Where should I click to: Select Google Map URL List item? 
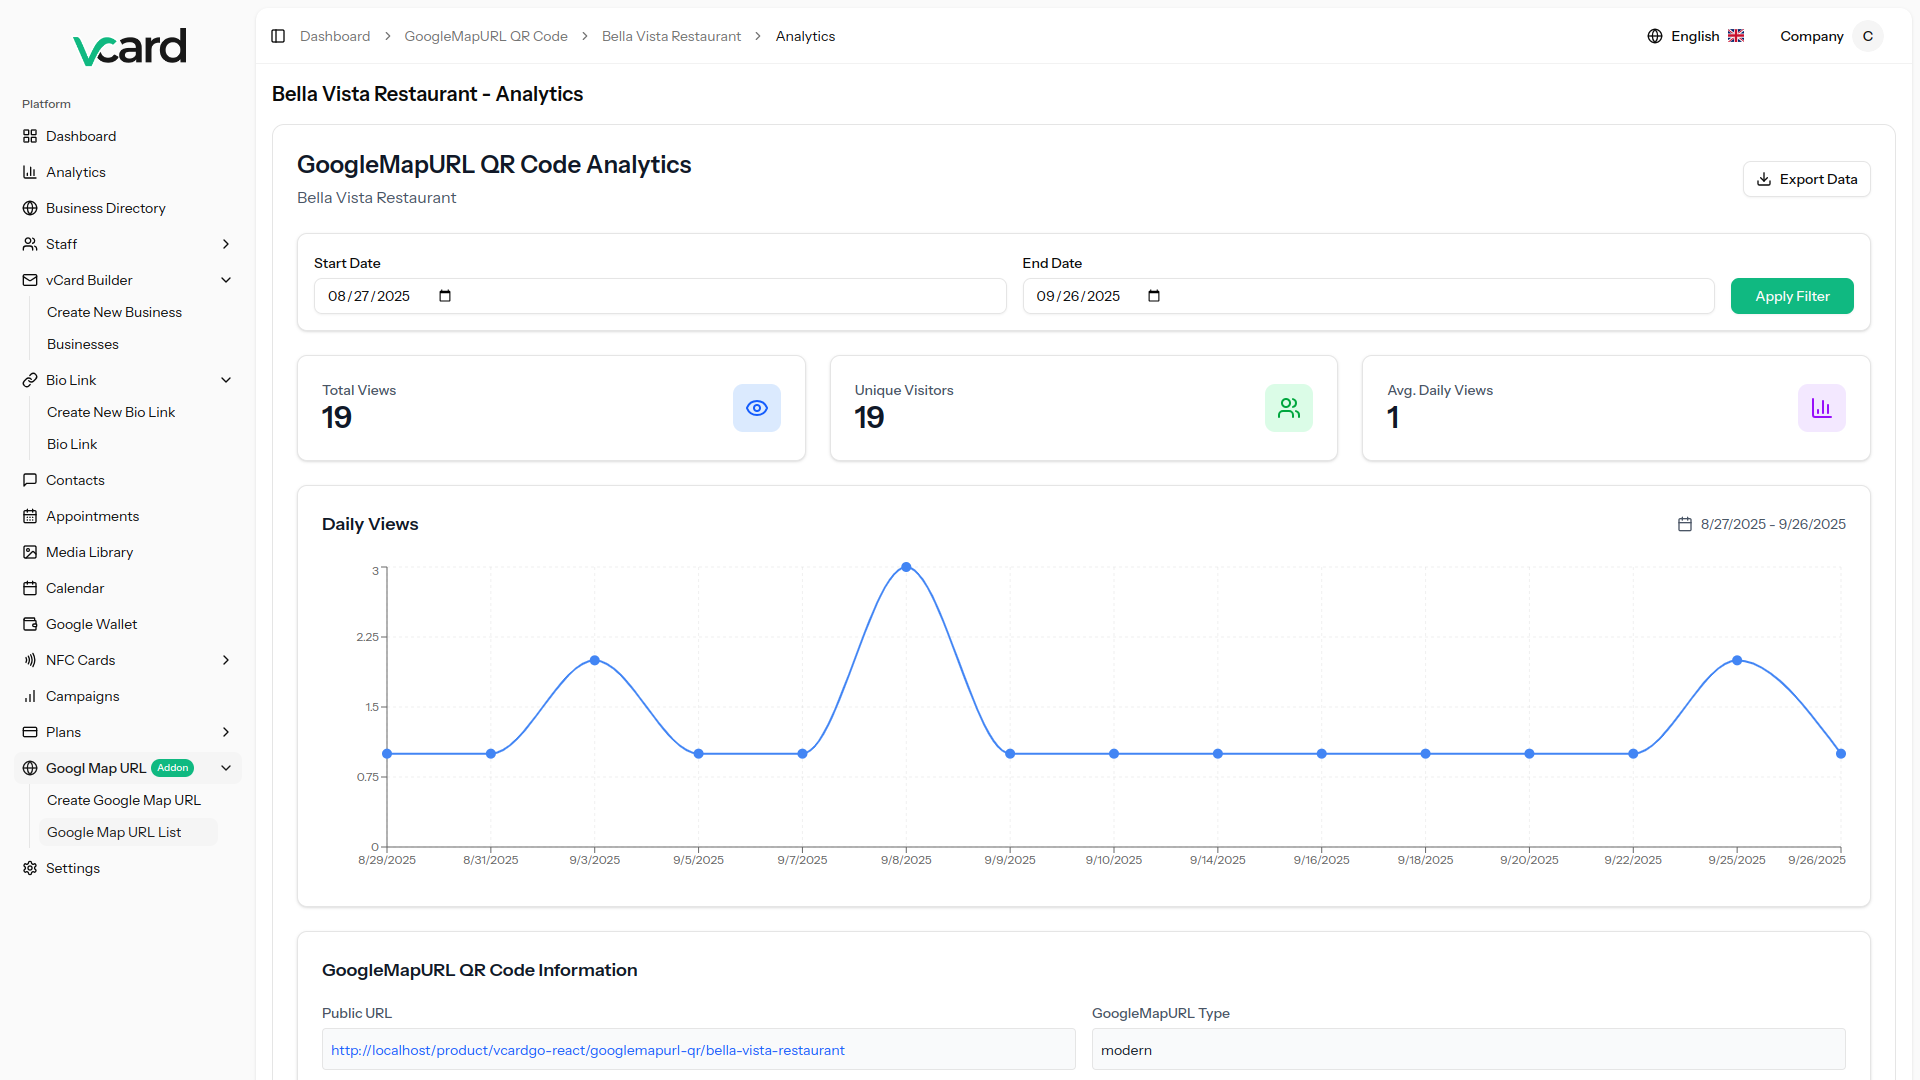tap(114, 832)
